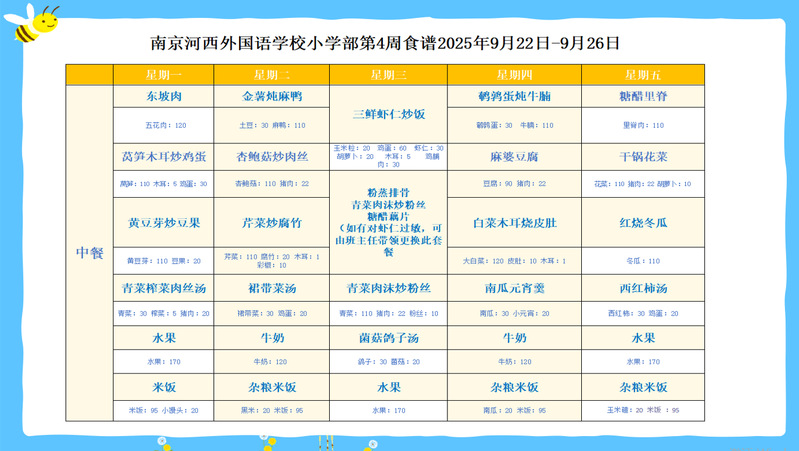Select the 星期五 column header

(x=642, y=75)
